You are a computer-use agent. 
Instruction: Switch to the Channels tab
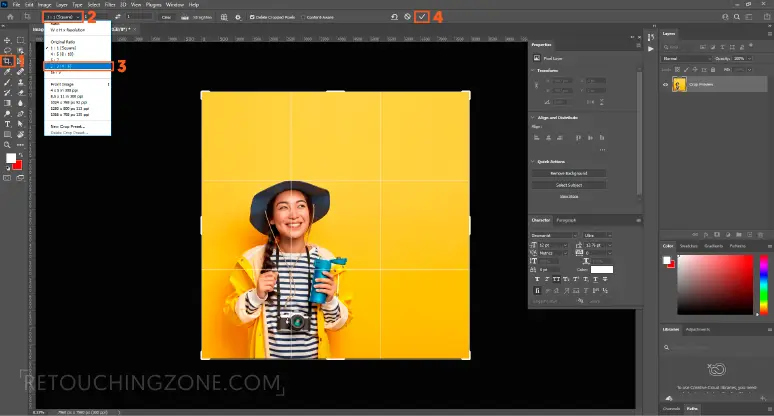671,409
